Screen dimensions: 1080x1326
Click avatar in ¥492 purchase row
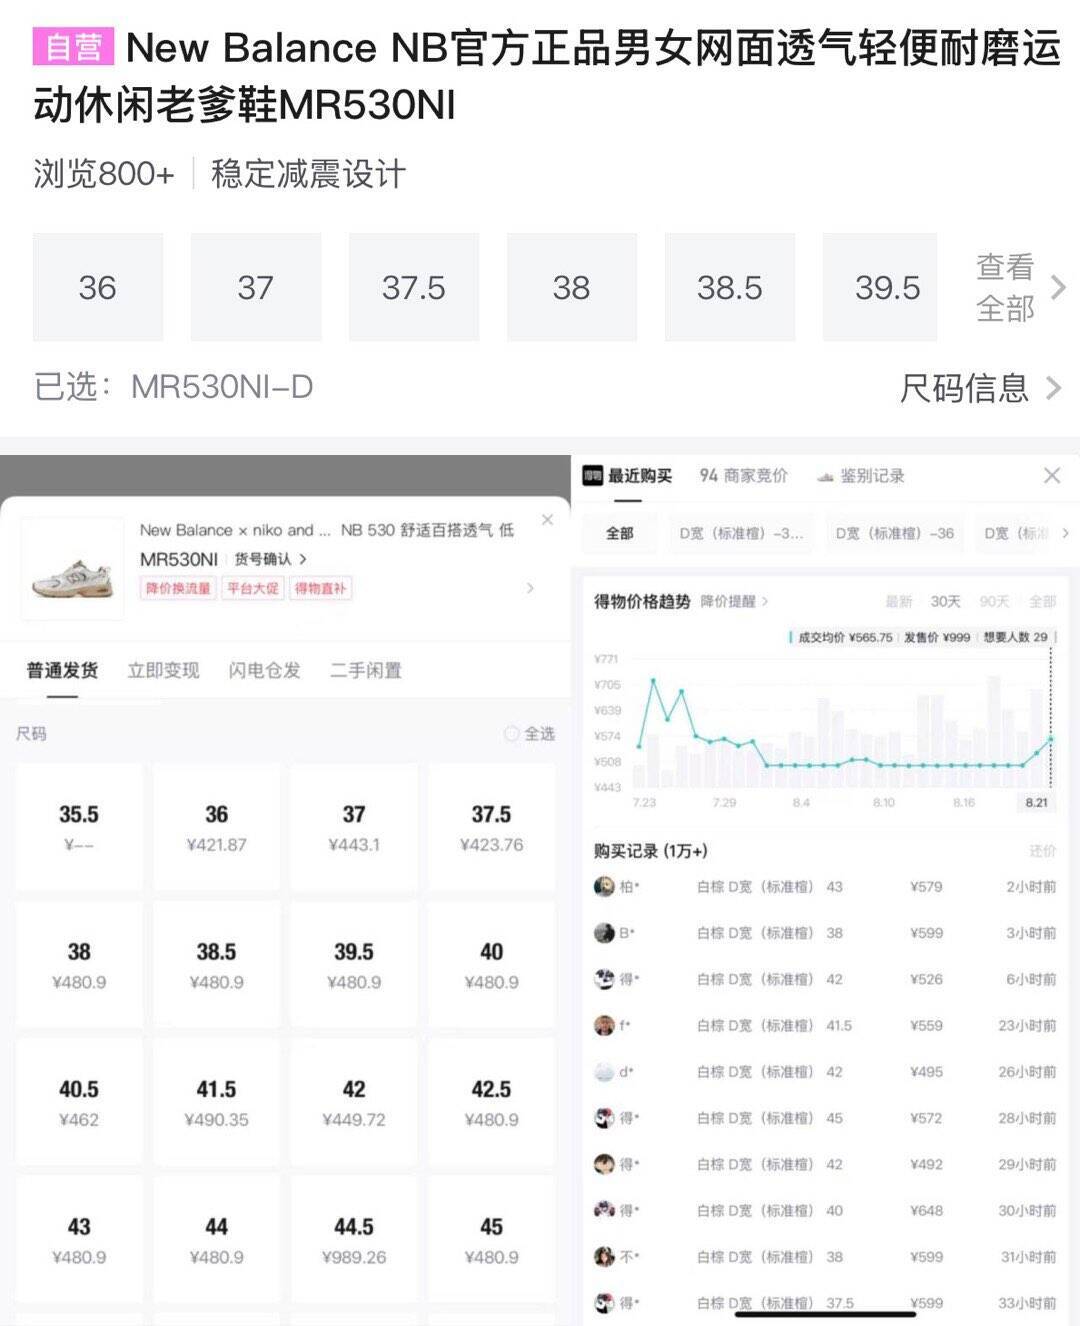pyautogui.click(x=604, y=1164)
